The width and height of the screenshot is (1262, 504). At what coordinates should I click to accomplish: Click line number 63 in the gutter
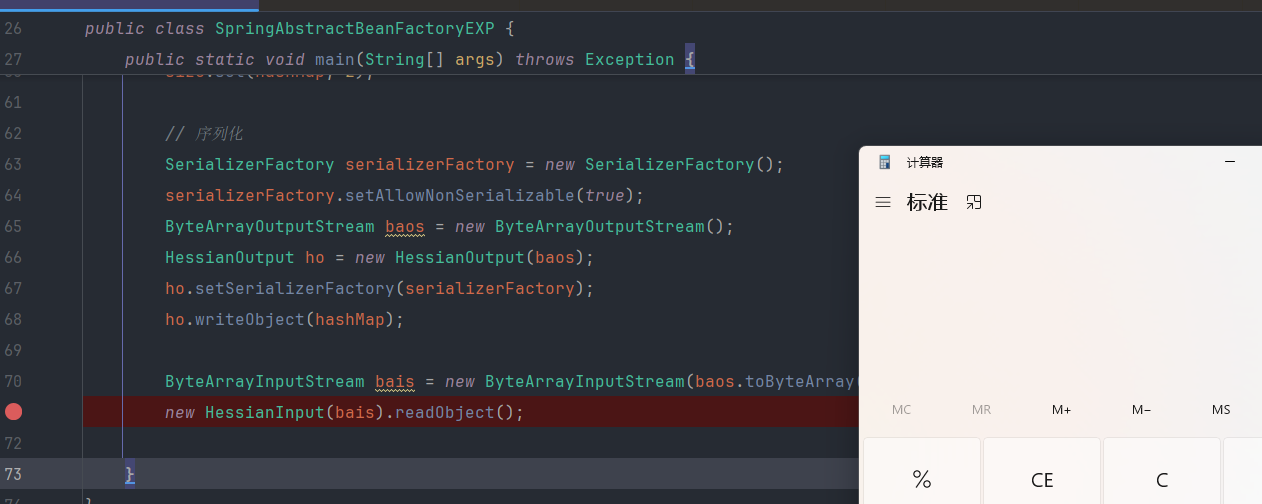point(13,164)
